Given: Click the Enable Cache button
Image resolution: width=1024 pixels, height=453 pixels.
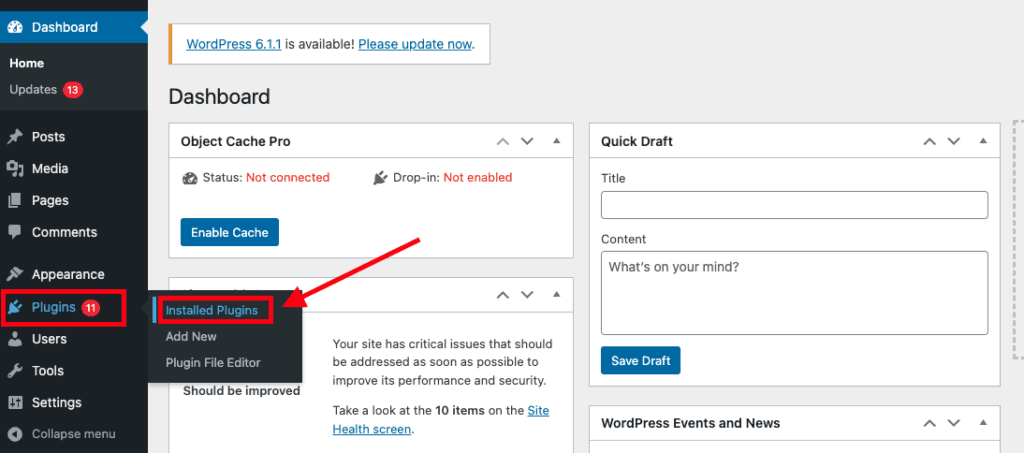Looking at the screenshot, I should (x=229, y=232).
